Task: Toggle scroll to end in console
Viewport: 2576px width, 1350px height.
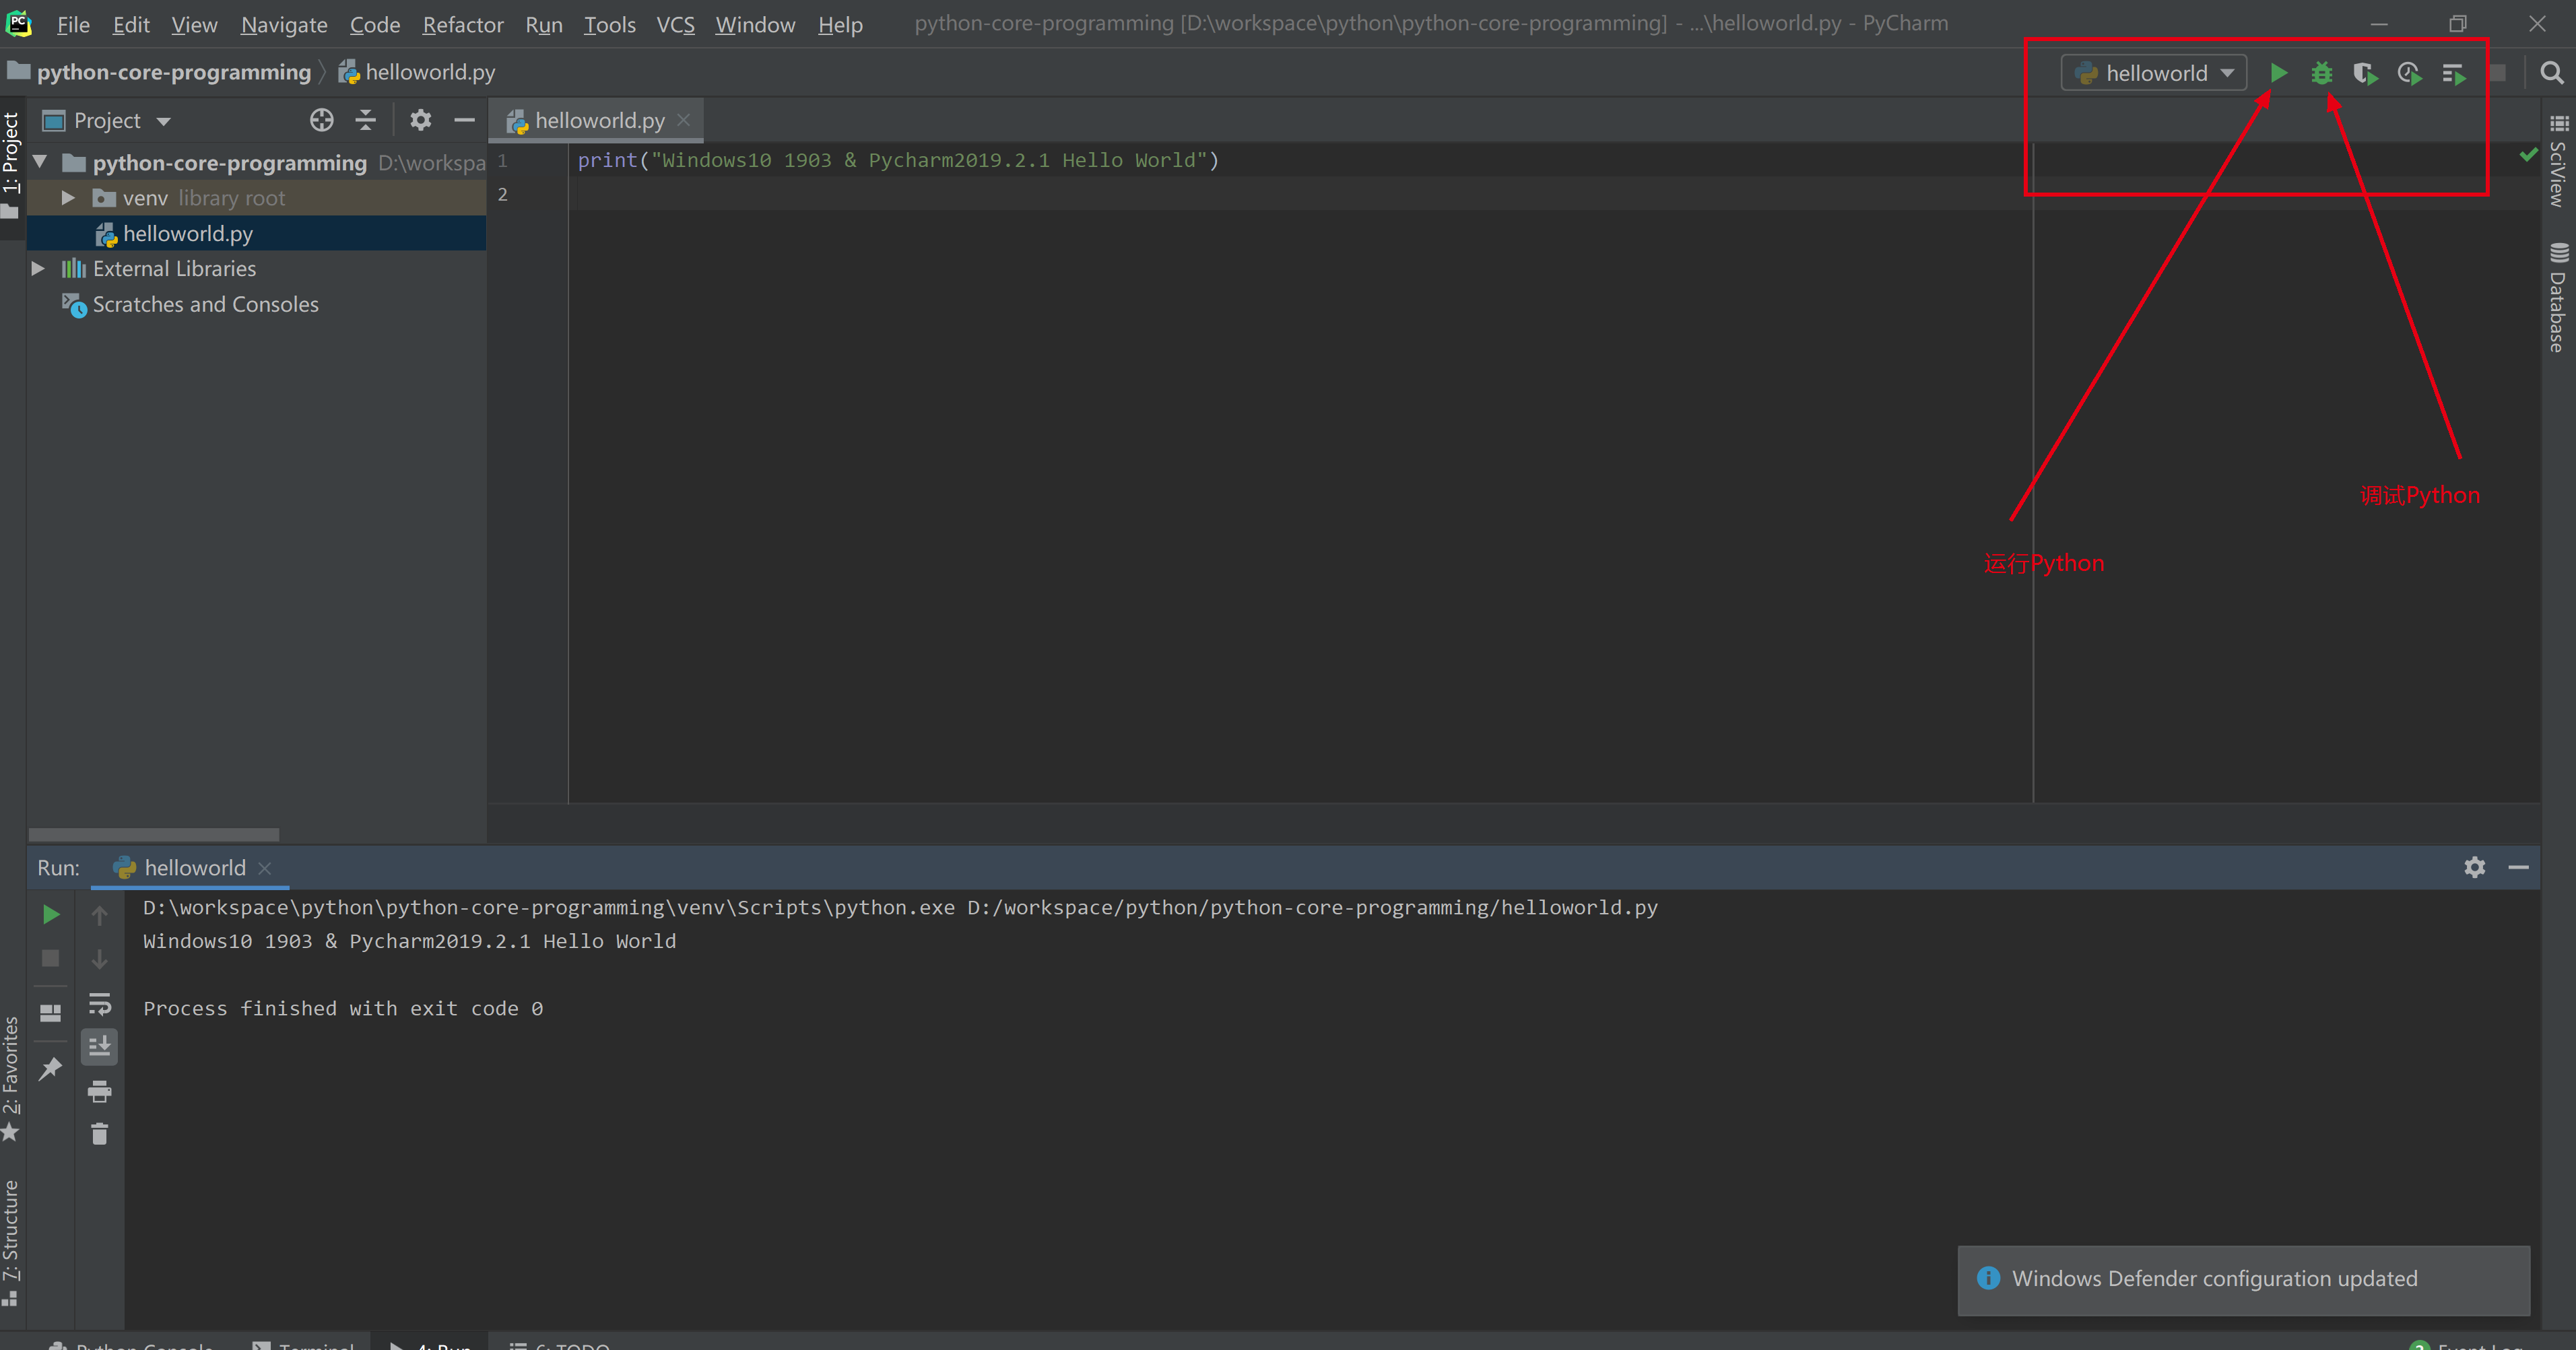Action: (99, 1047)
